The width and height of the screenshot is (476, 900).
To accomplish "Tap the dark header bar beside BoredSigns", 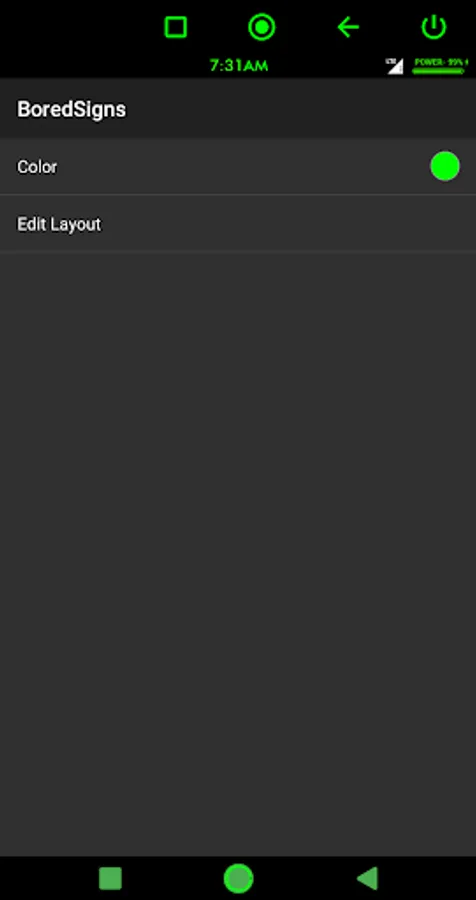I will tap(301, 109).
